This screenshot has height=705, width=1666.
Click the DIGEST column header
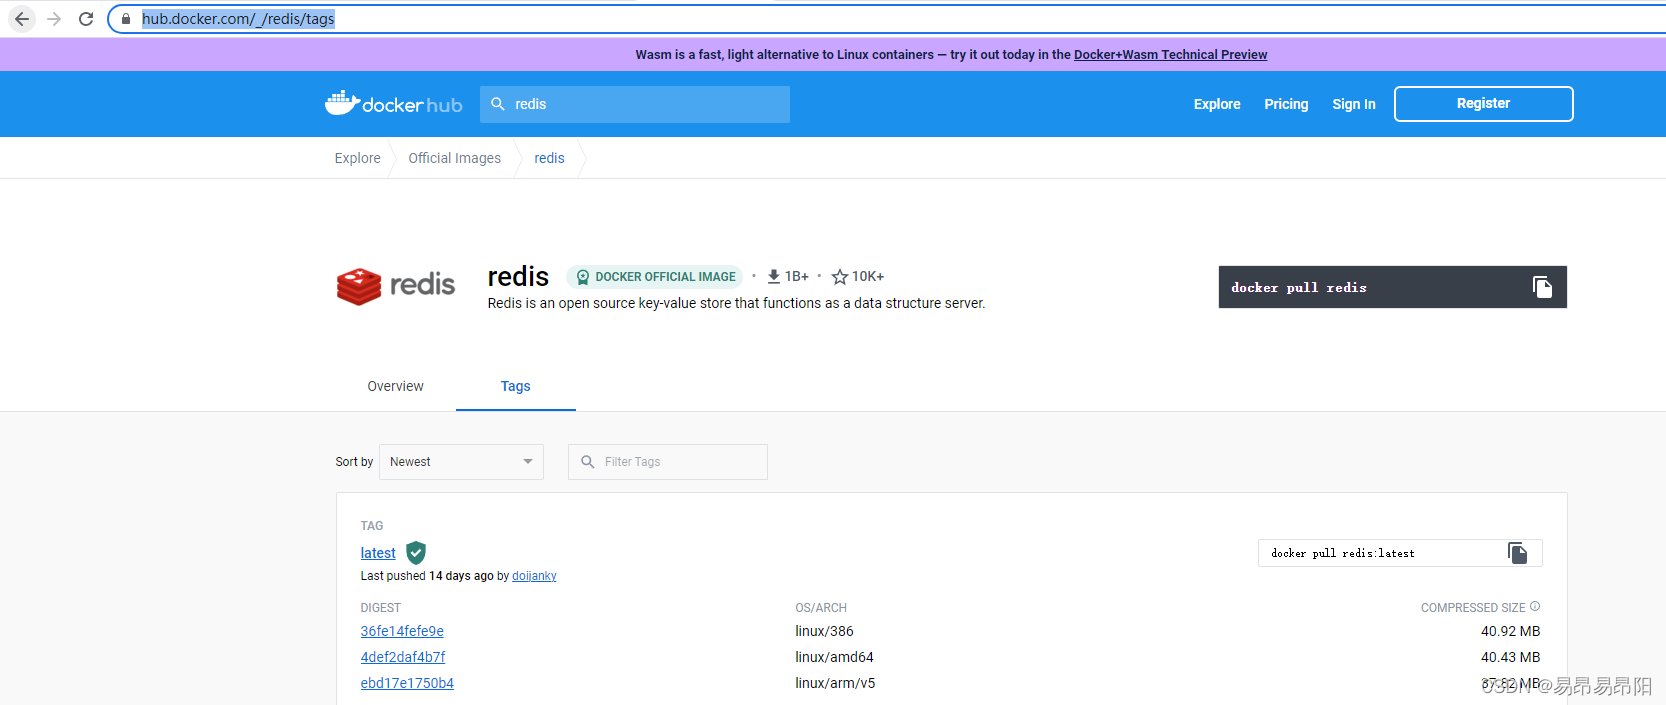point(381,608)
